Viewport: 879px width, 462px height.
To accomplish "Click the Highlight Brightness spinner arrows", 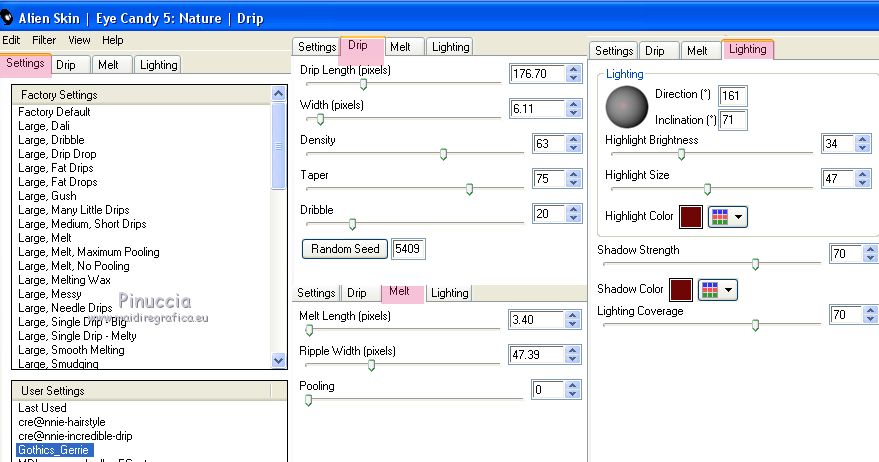I will (x=863, y=144).
